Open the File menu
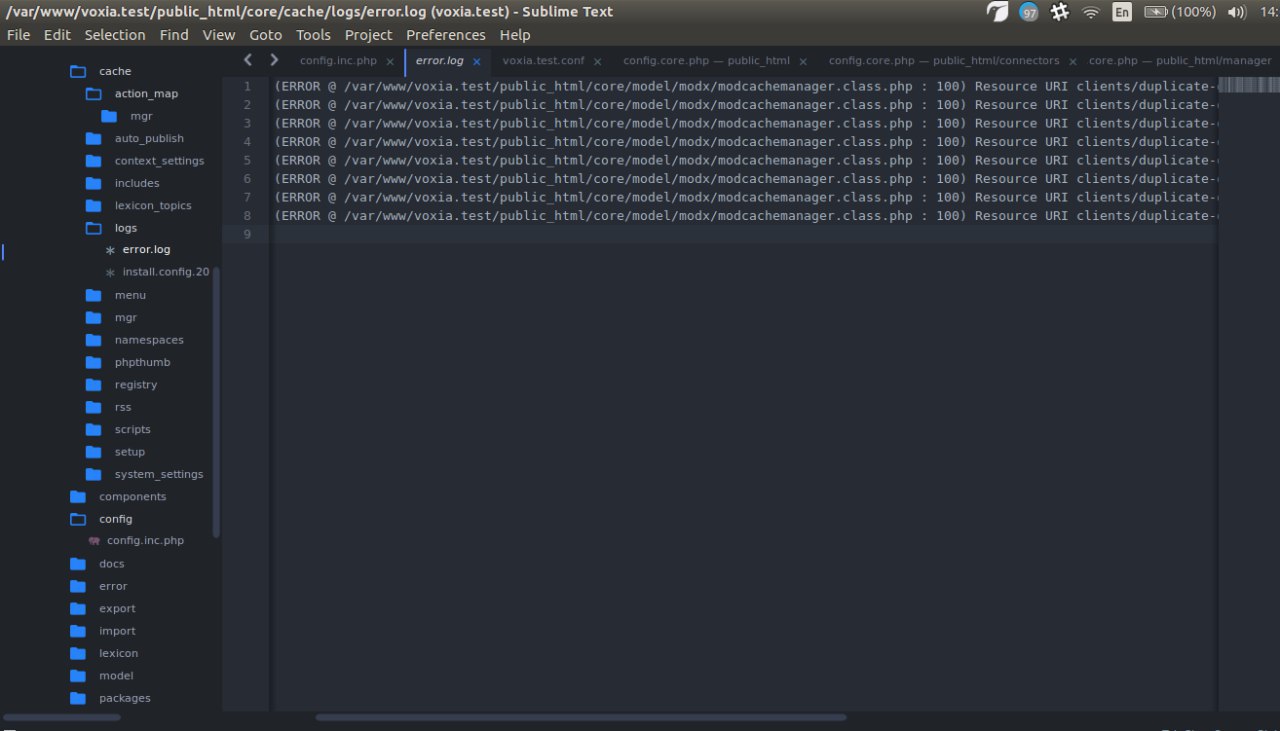Image resolution: width=1280 pixels, height=731 pixels. 18,35
